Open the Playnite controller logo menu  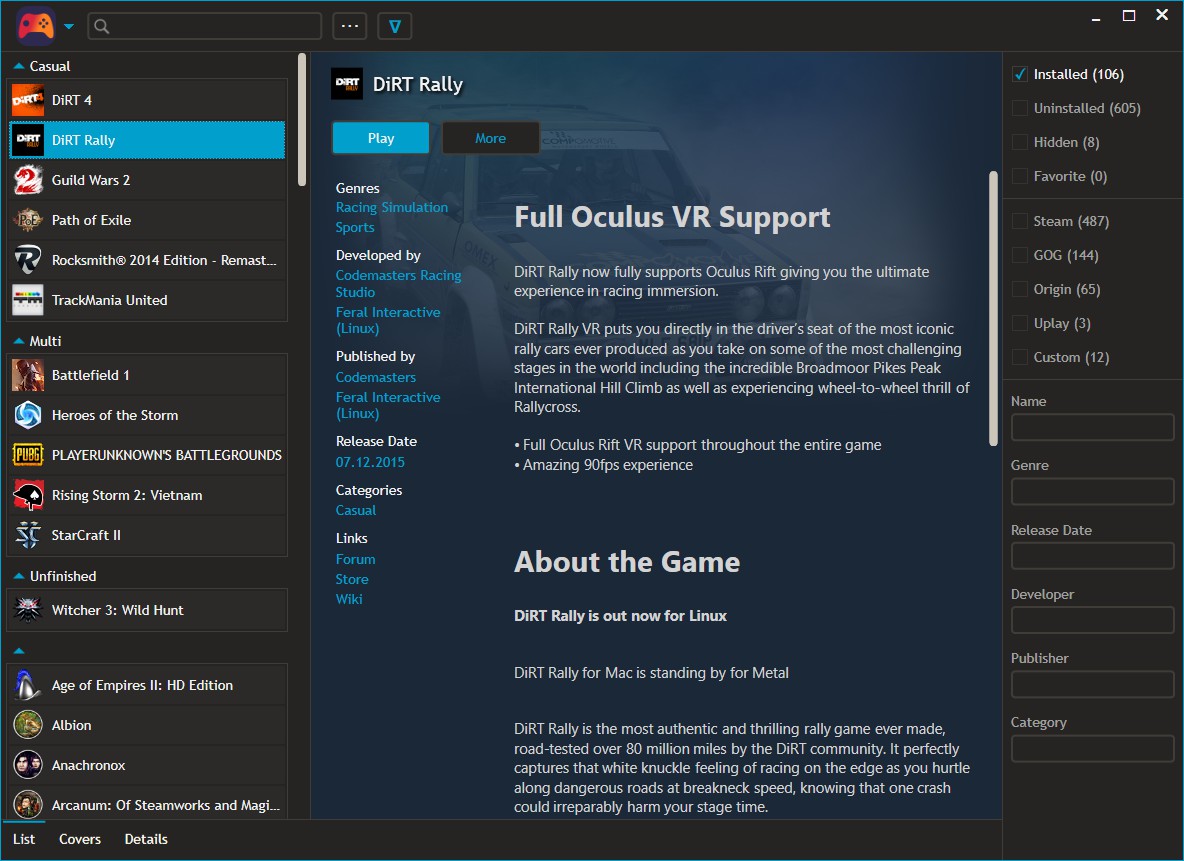pos(35,26)
